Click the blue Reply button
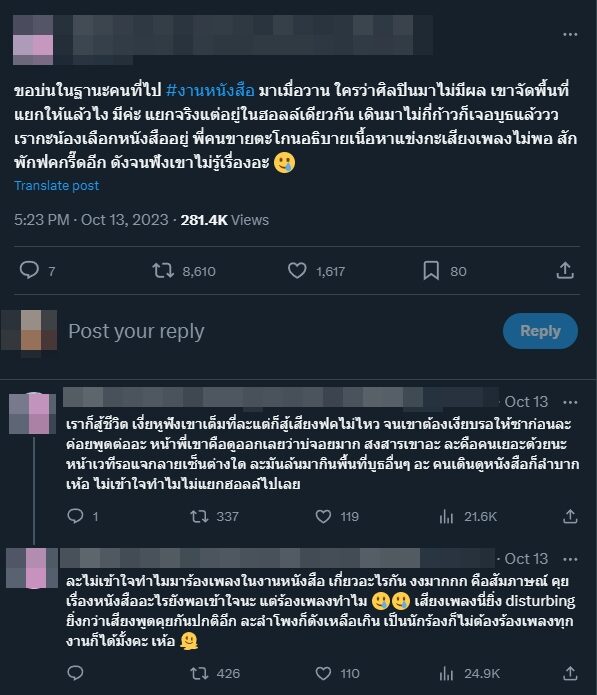This screenshot has height=695, width=597. (540, 331)
